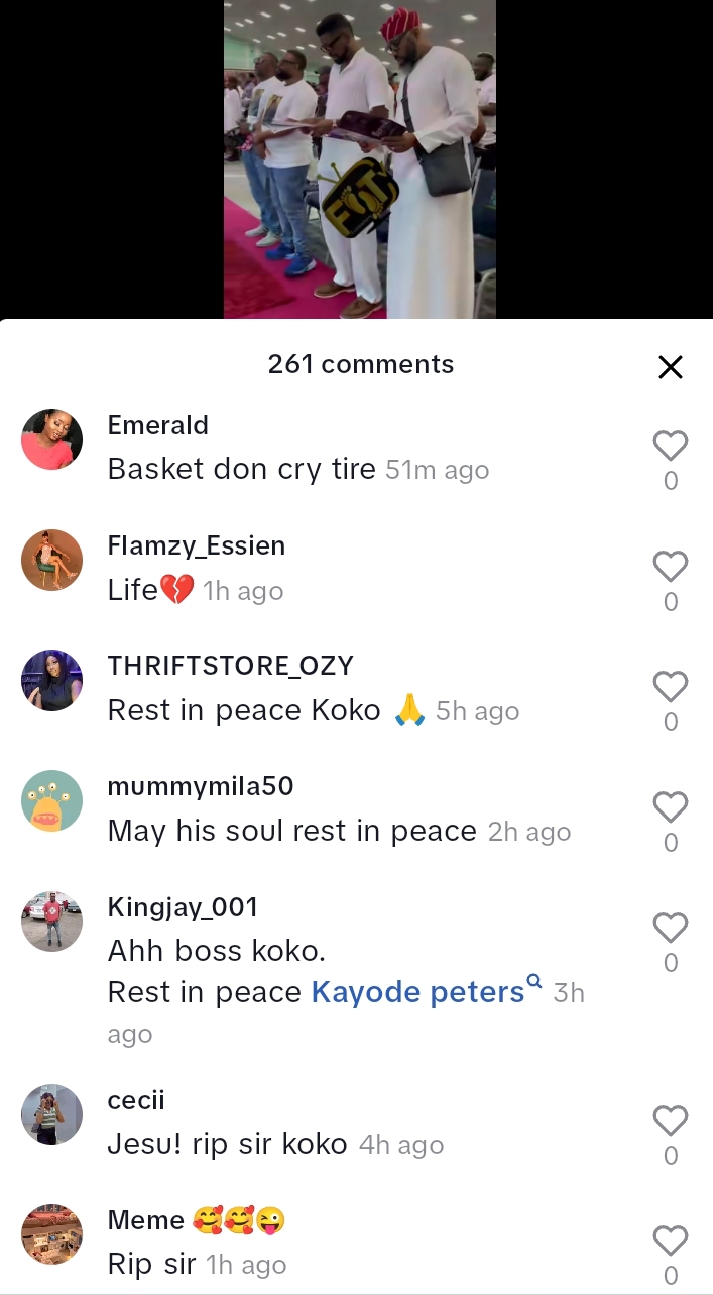Open Flamzy_Essien's profile avatar

pos(52,560)
